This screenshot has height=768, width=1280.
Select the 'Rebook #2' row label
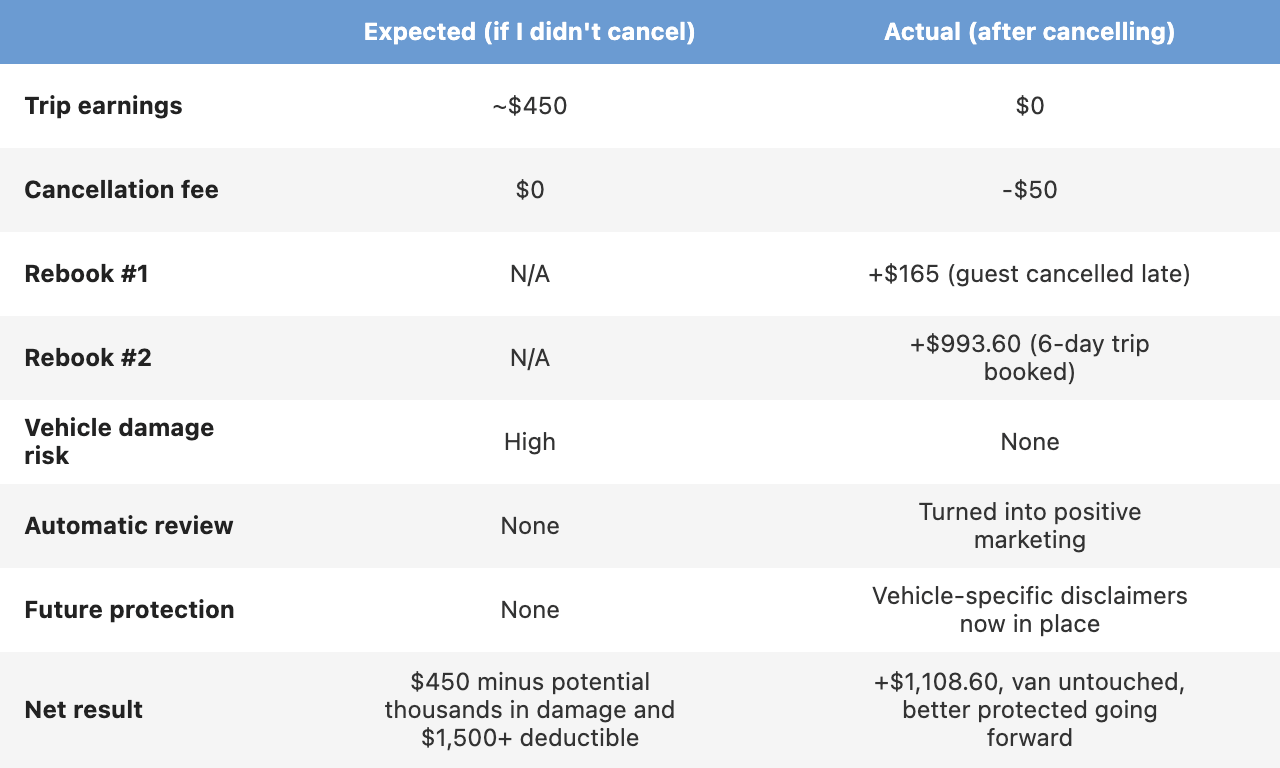[88, 358]
